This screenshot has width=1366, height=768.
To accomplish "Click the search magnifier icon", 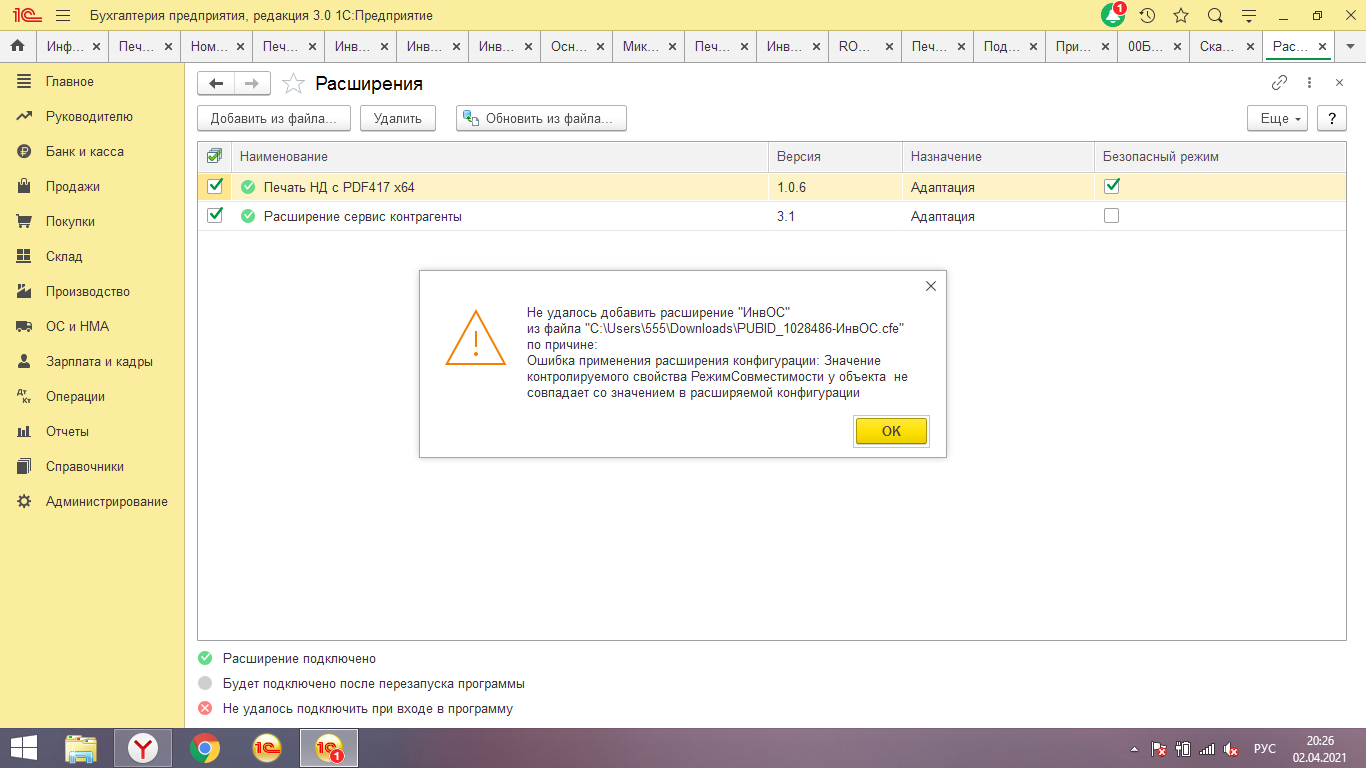I will click(x=1215, y=16).
